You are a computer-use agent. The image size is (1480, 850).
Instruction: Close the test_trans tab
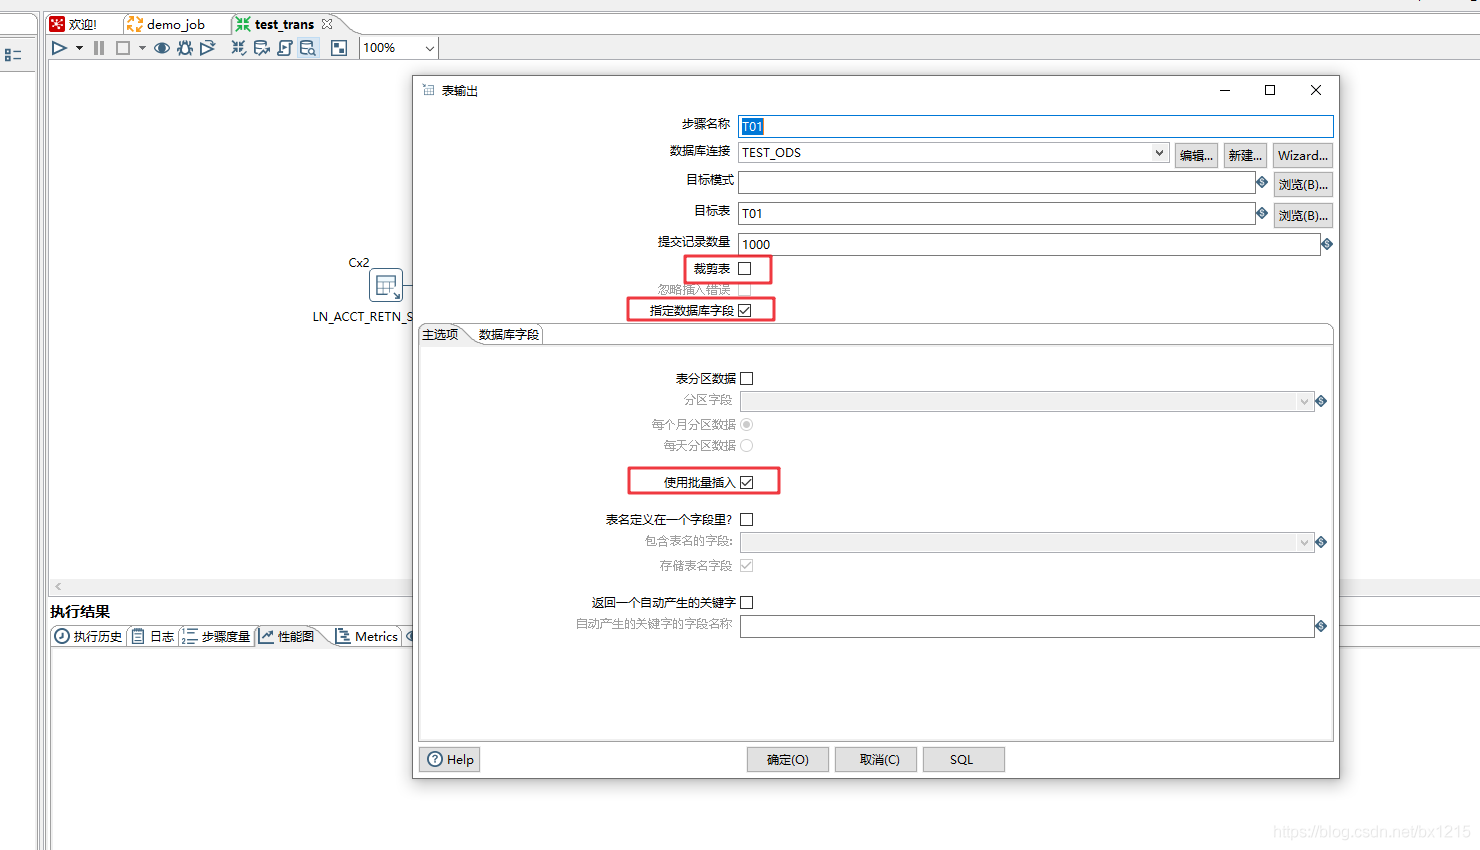327,24
